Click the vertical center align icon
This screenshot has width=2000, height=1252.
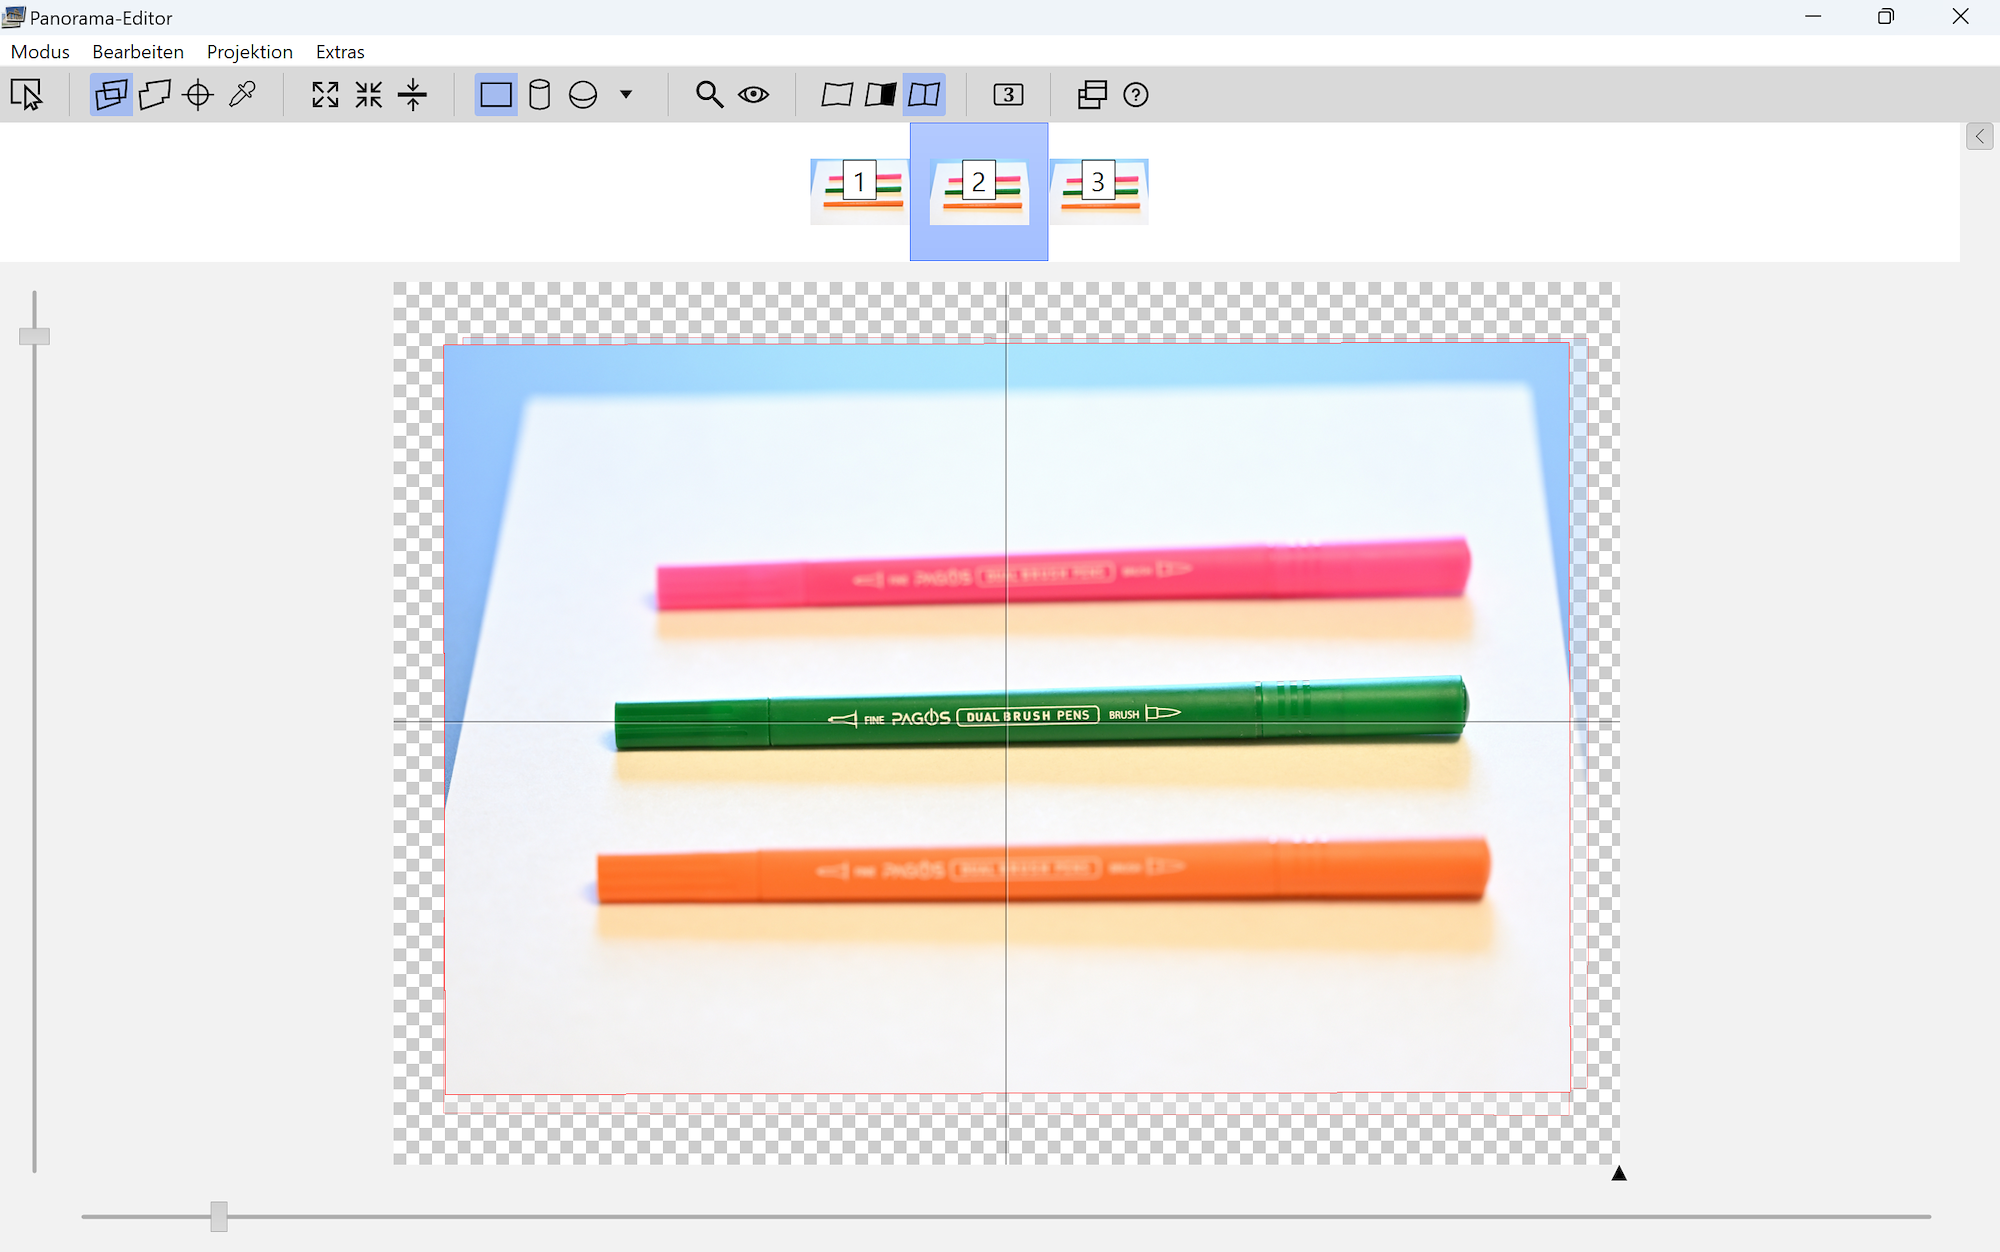(x=412, y=95)
